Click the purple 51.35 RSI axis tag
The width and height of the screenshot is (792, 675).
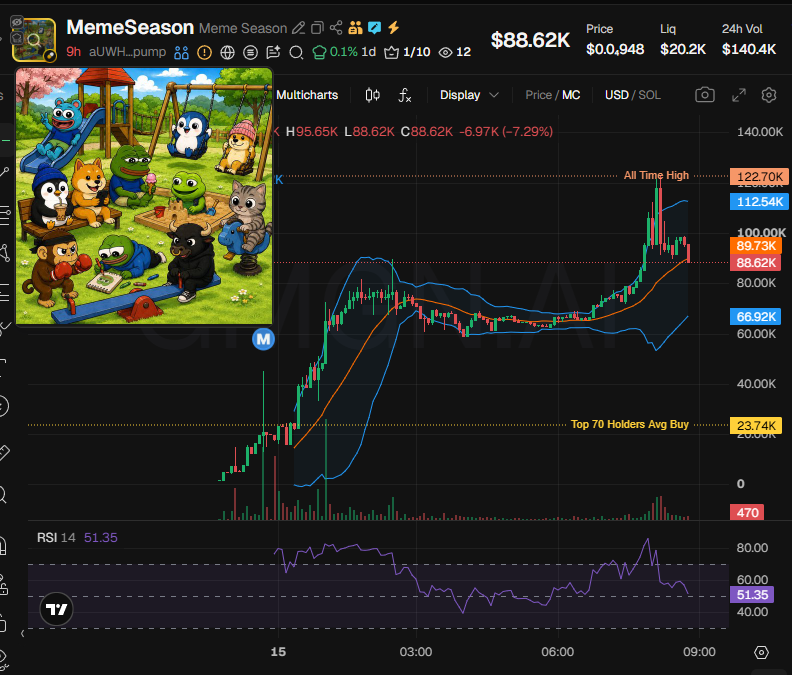coord(752,595)
